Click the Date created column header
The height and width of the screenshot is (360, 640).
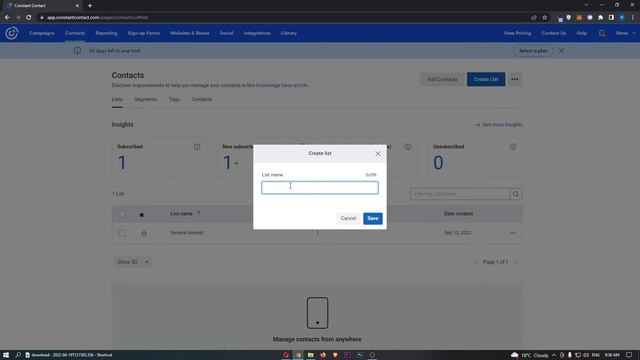pyautogui.click(x=458, y=214)
